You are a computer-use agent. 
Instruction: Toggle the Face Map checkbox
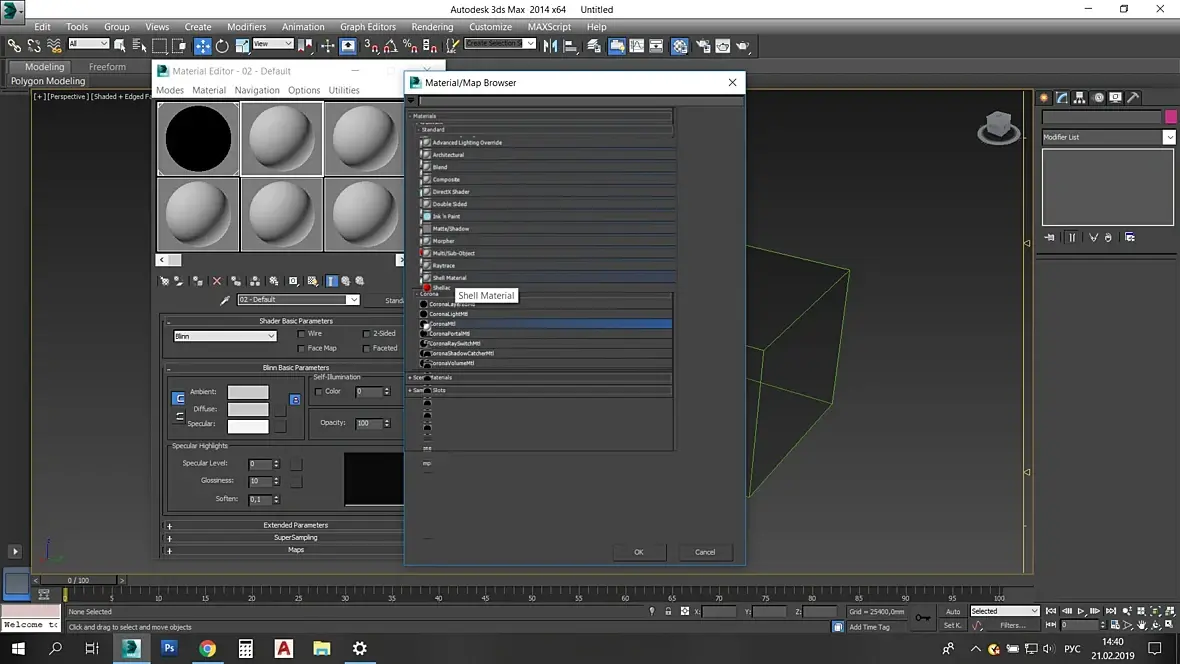tap(302, 349)
